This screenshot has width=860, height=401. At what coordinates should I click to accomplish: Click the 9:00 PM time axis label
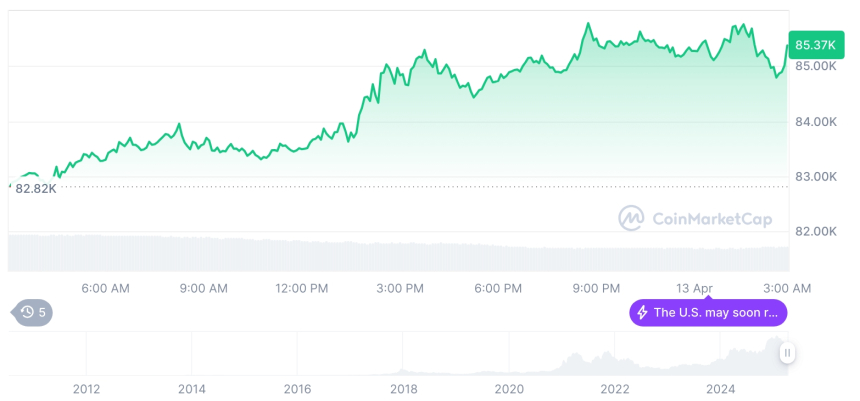[x=596, y=288]
